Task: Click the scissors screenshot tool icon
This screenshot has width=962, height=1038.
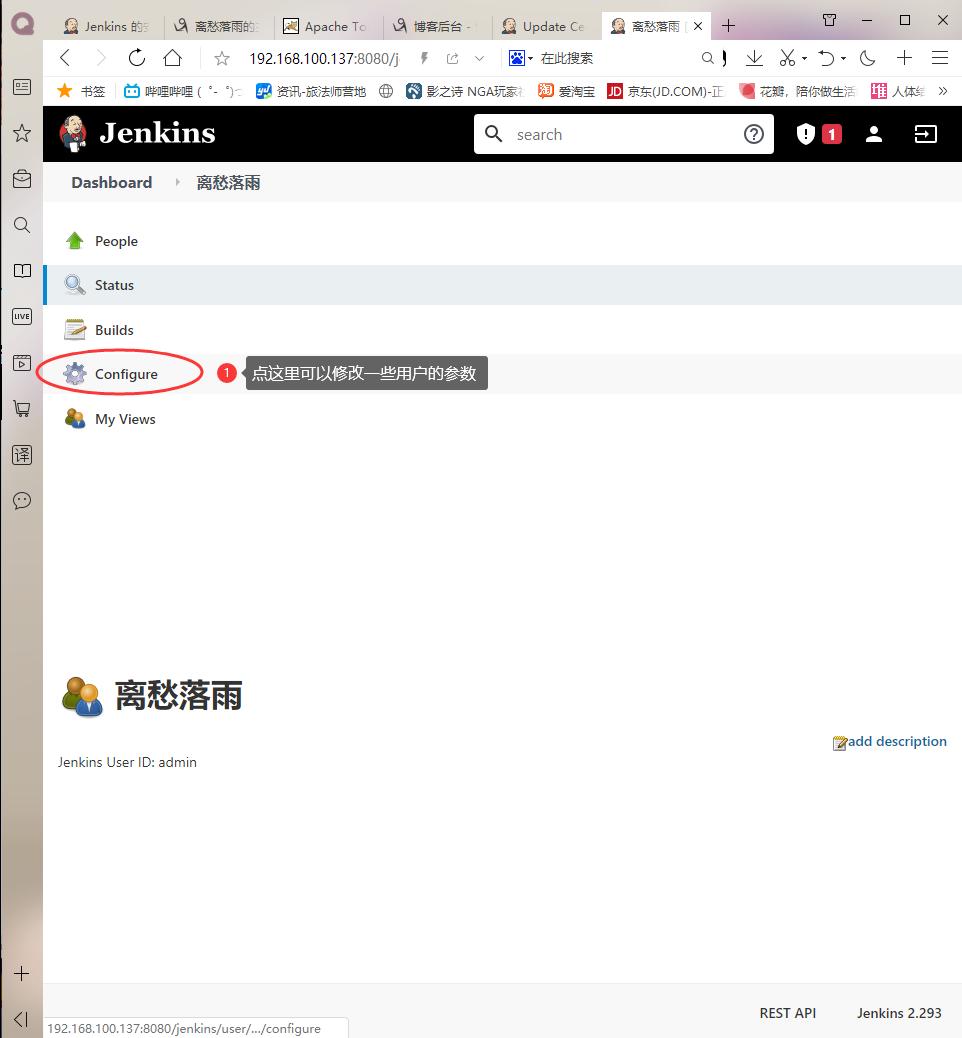Action: (787, 58)
